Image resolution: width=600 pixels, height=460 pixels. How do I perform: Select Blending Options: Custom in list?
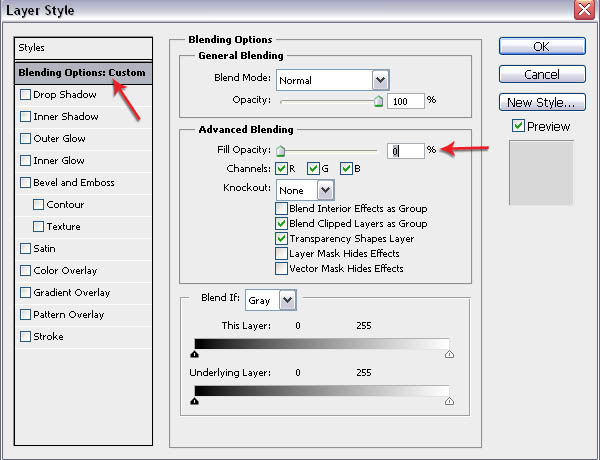[x=82, y=73]
